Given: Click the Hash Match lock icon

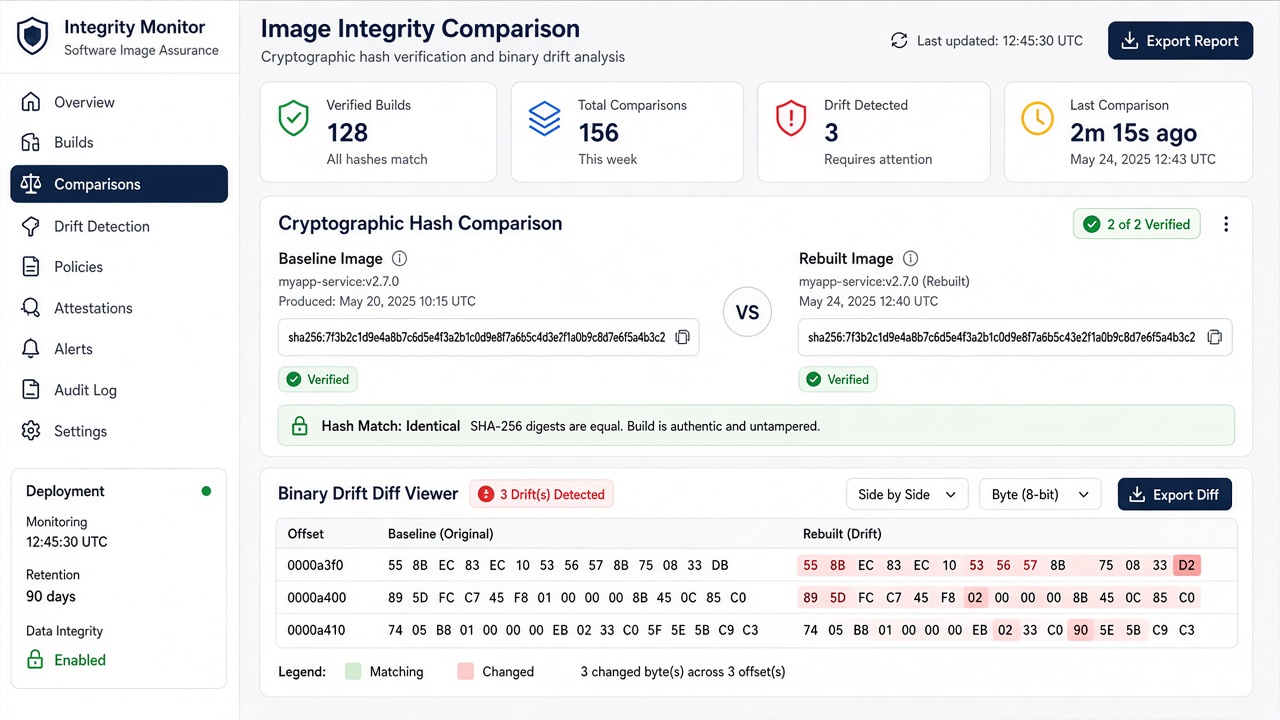Looking at the screenshot, I should coord(299,427).
